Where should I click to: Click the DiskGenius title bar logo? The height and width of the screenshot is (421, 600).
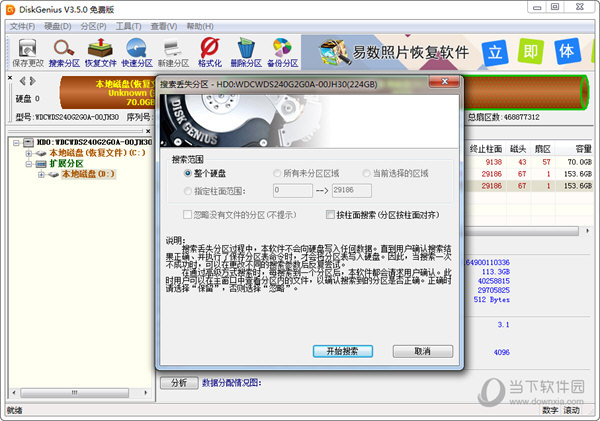click(11, 10)
